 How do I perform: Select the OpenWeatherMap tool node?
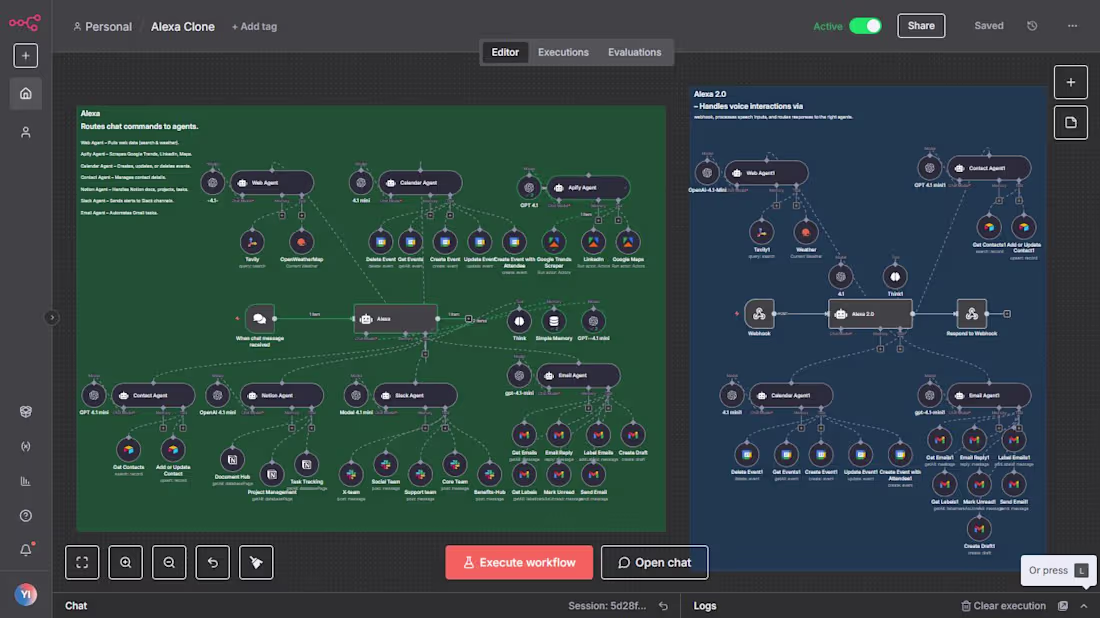pos(302,242)
